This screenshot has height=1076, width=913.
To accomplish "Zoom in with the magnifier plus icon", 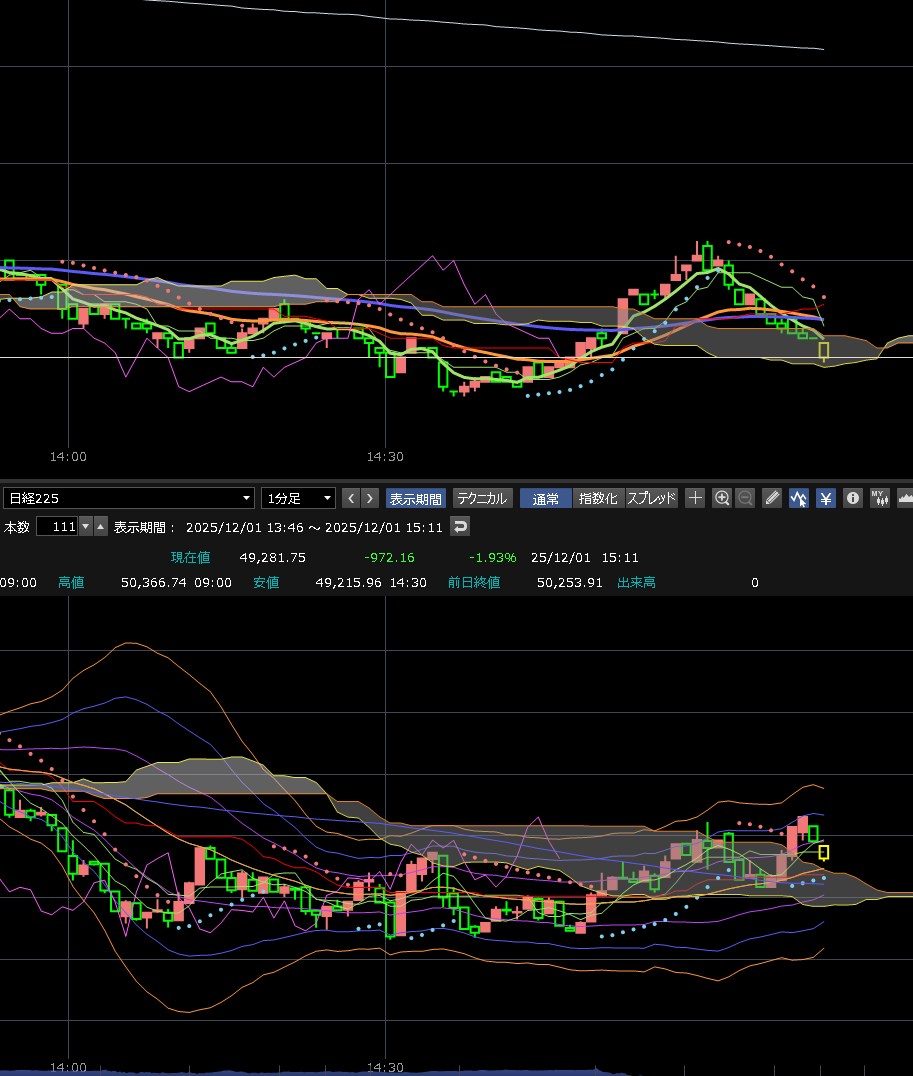I will (722, 498).
